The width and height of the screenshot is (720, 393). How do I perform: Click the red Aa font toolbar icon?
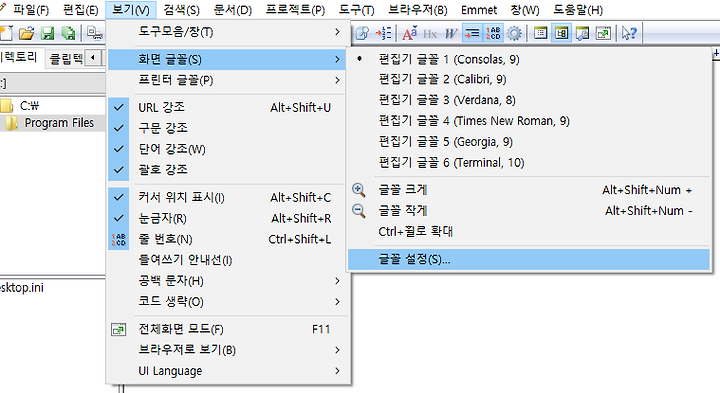coord(410,33)
